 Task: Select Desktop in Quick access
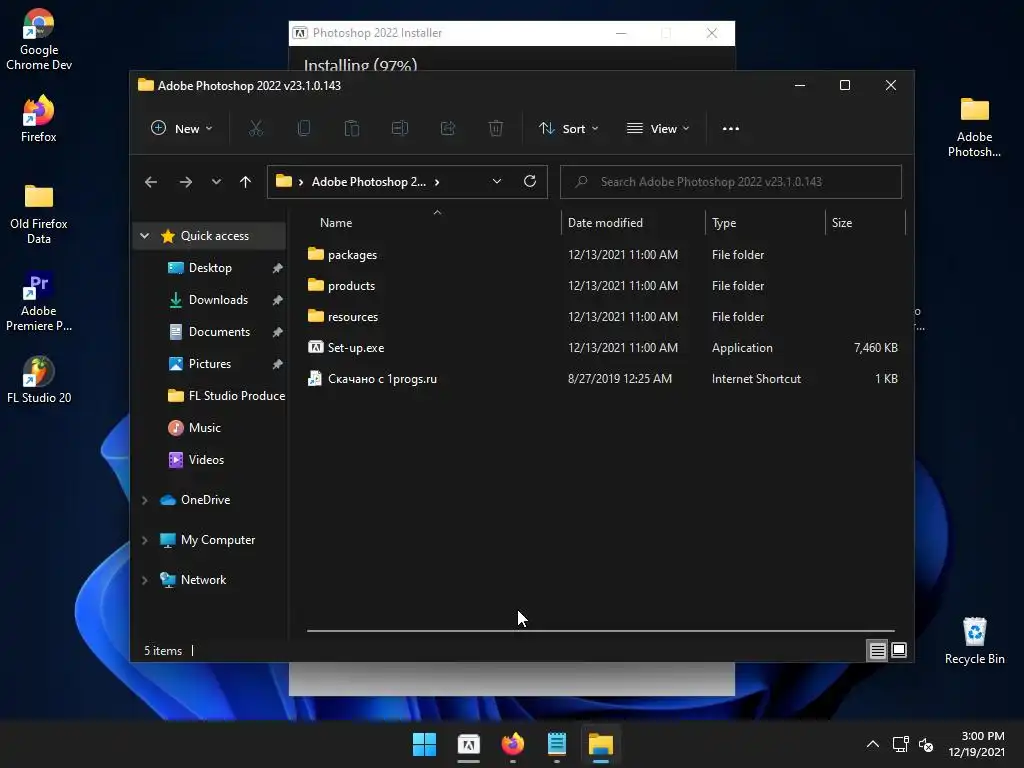[210, 268]
